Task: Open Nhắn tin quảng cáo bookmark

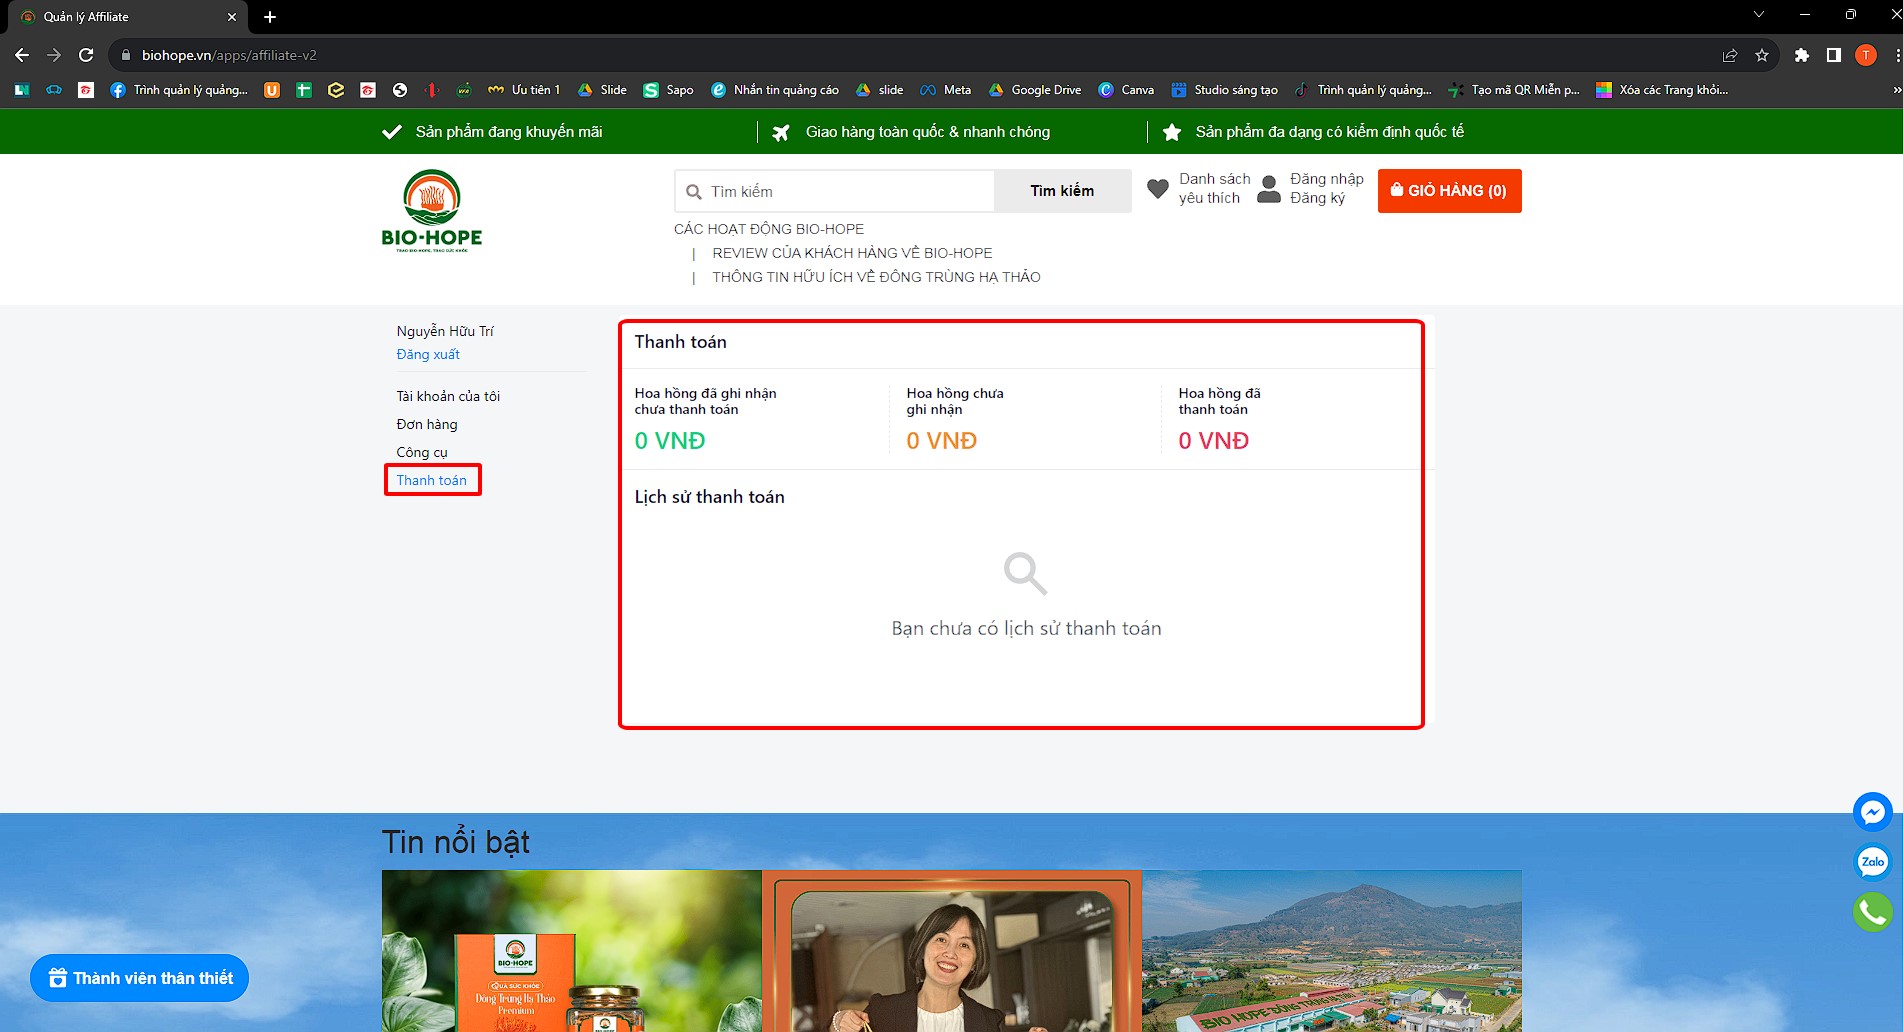Action: tap(775, 90)
